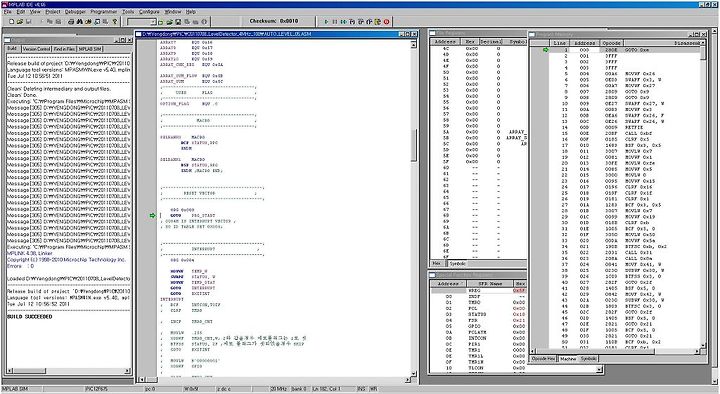This screenshot has height=394, width=720.
Task: Click the debugger Halt pause icon
Action: pyautogui.click(x=335, y=22)
